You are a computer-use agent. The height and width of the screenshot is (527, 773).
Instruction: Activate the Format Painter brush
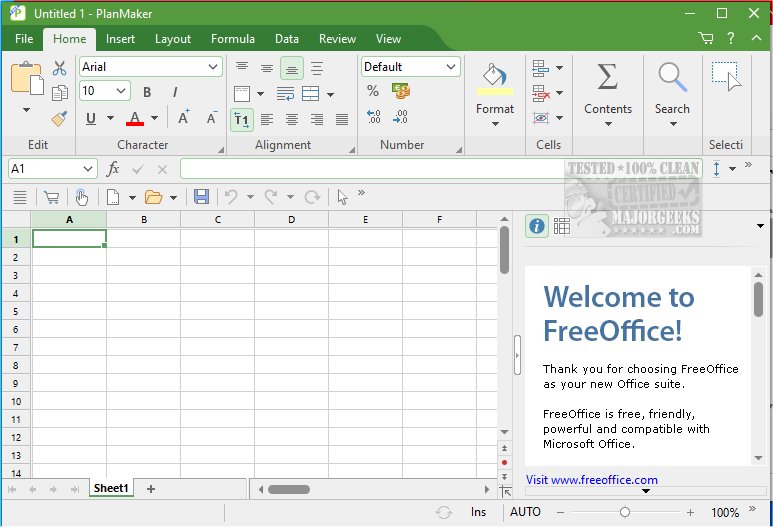coord(60,118)
